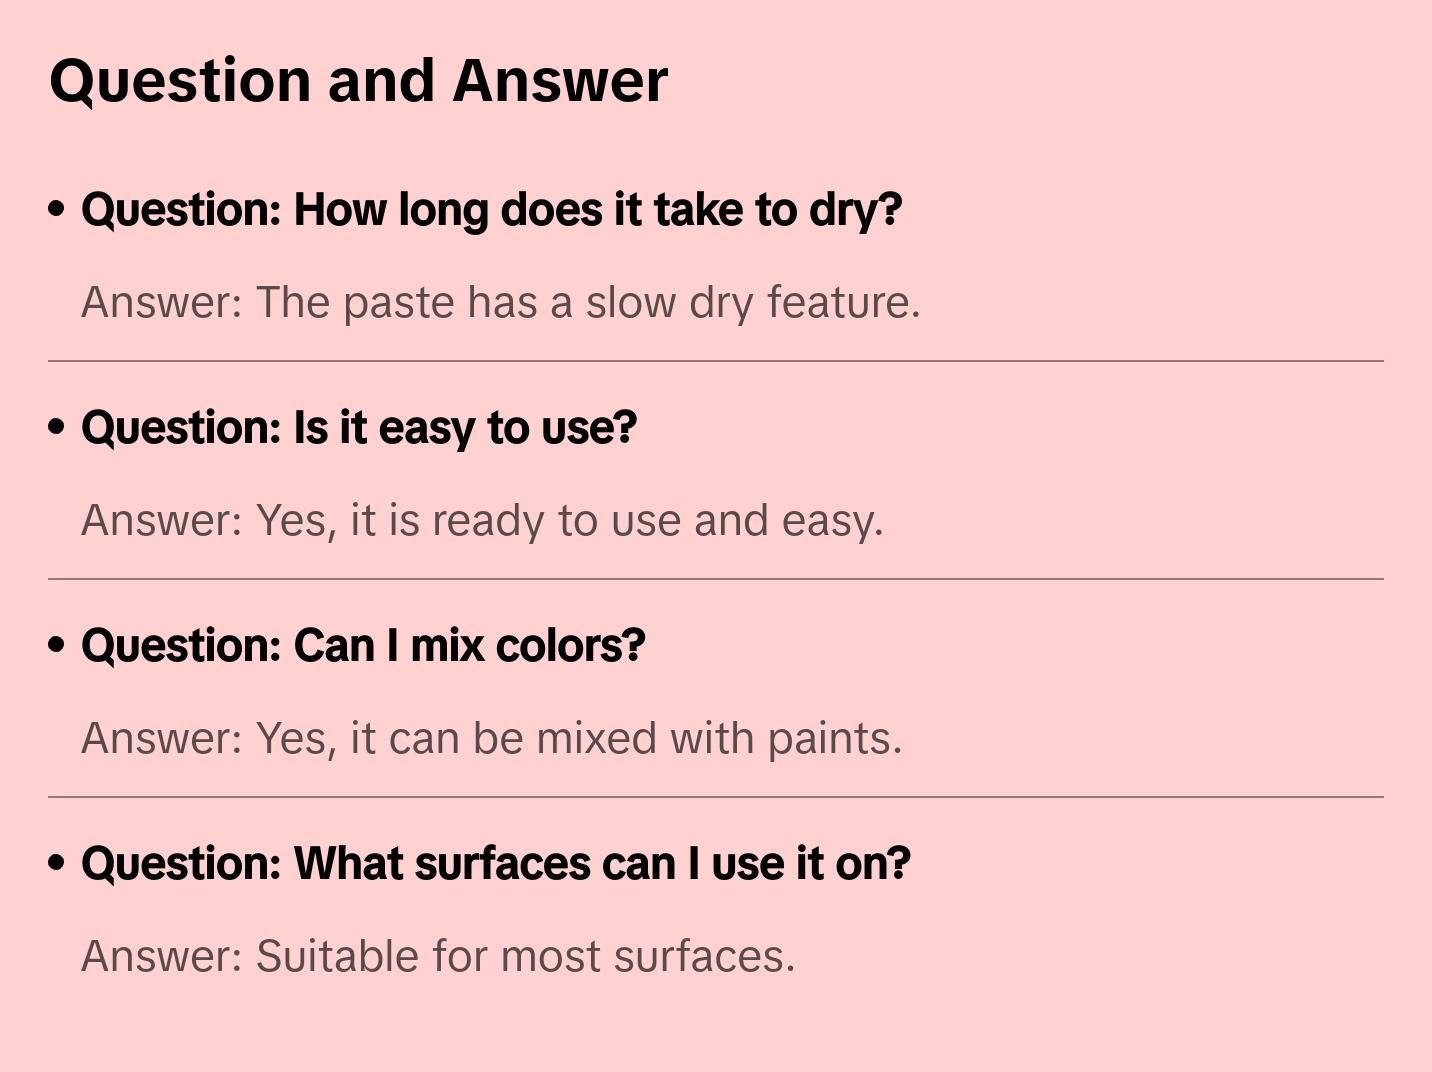Click the bullet beside the surfaces question

pyautogui.click(x=57, y=863)
